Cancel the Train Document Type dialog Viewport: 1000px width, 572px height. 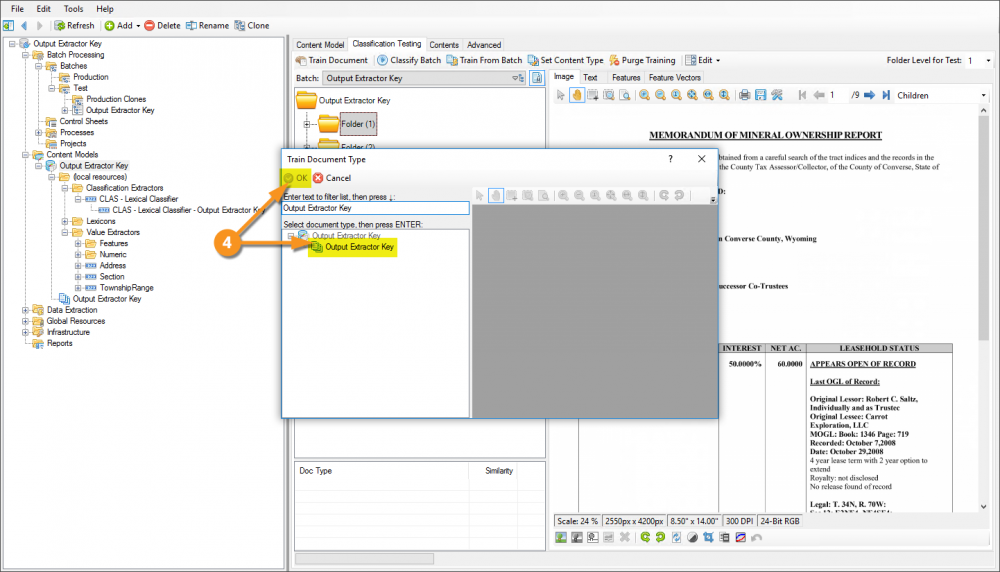click(x=332, y=178)
